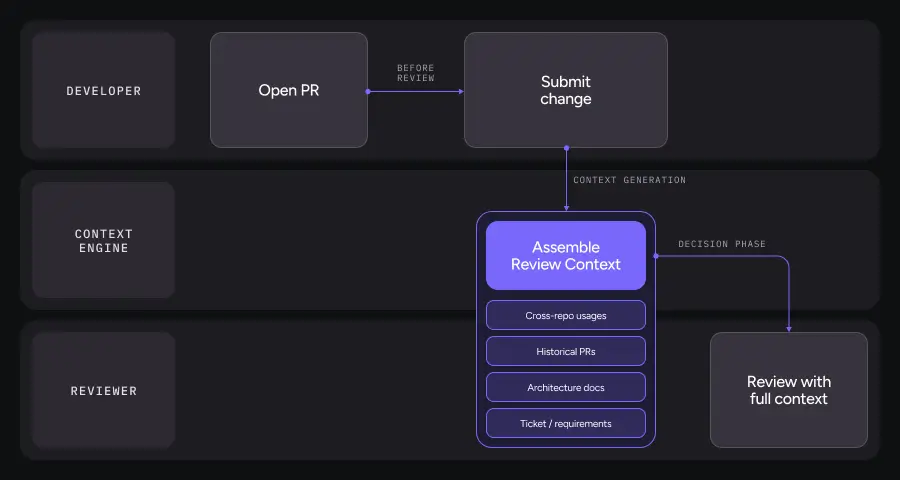Screen dimensions: 900x480
Task: Click the purple Assemble Review Context block
Action: point(565,256)
